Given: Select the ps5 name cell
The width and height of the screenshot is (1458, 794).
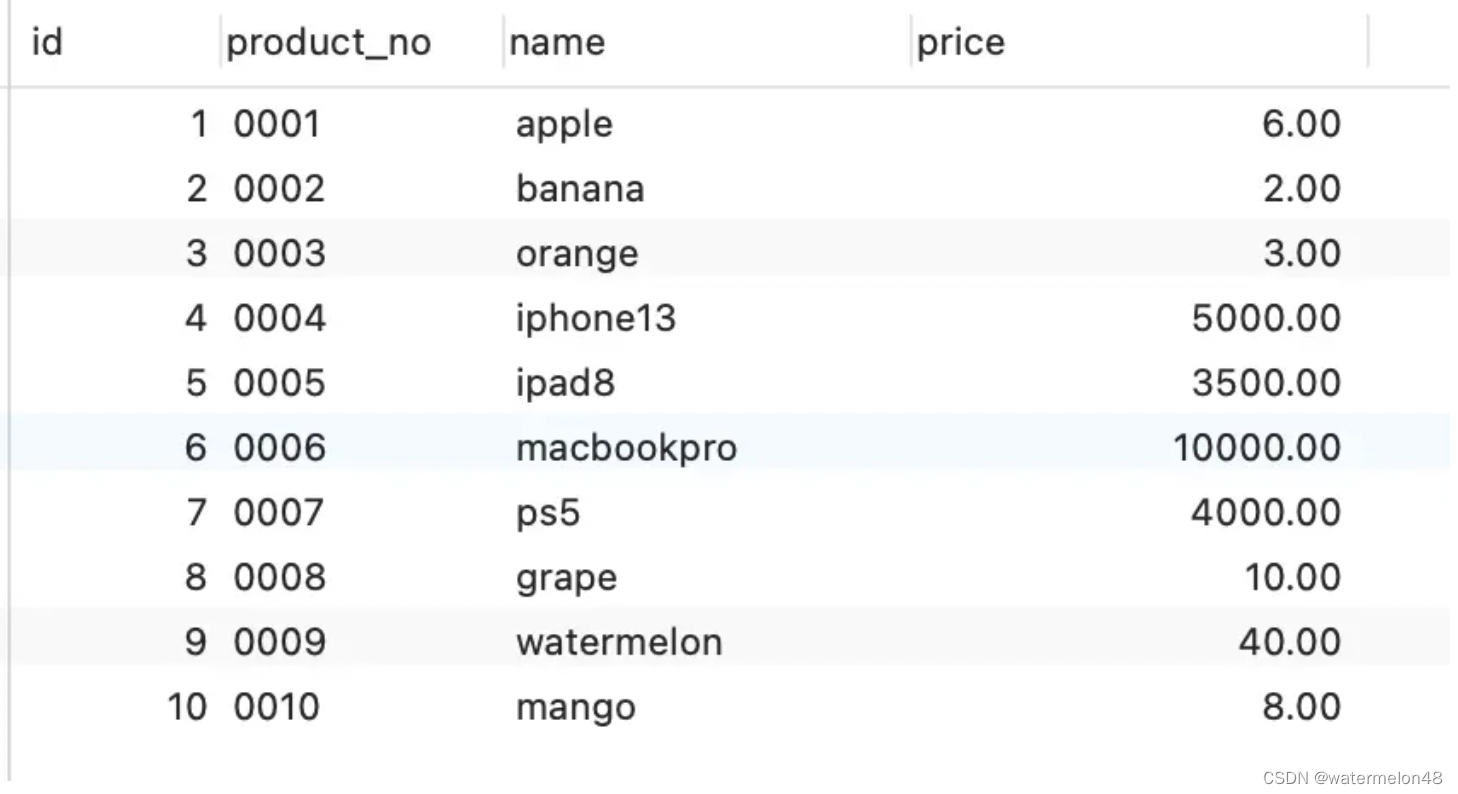Looking at the screenshot, I should pyautogui.click(x=548, y=513).
